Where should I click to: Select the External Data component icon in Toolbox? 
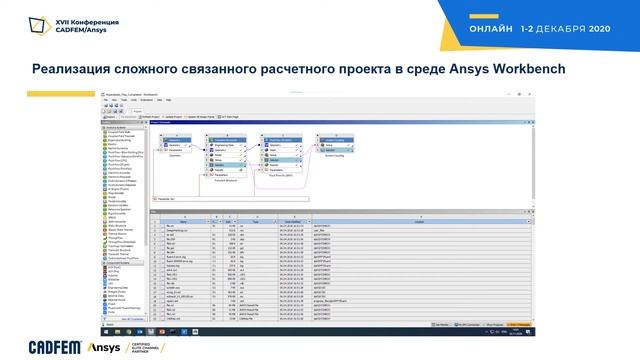coord(105,296)
